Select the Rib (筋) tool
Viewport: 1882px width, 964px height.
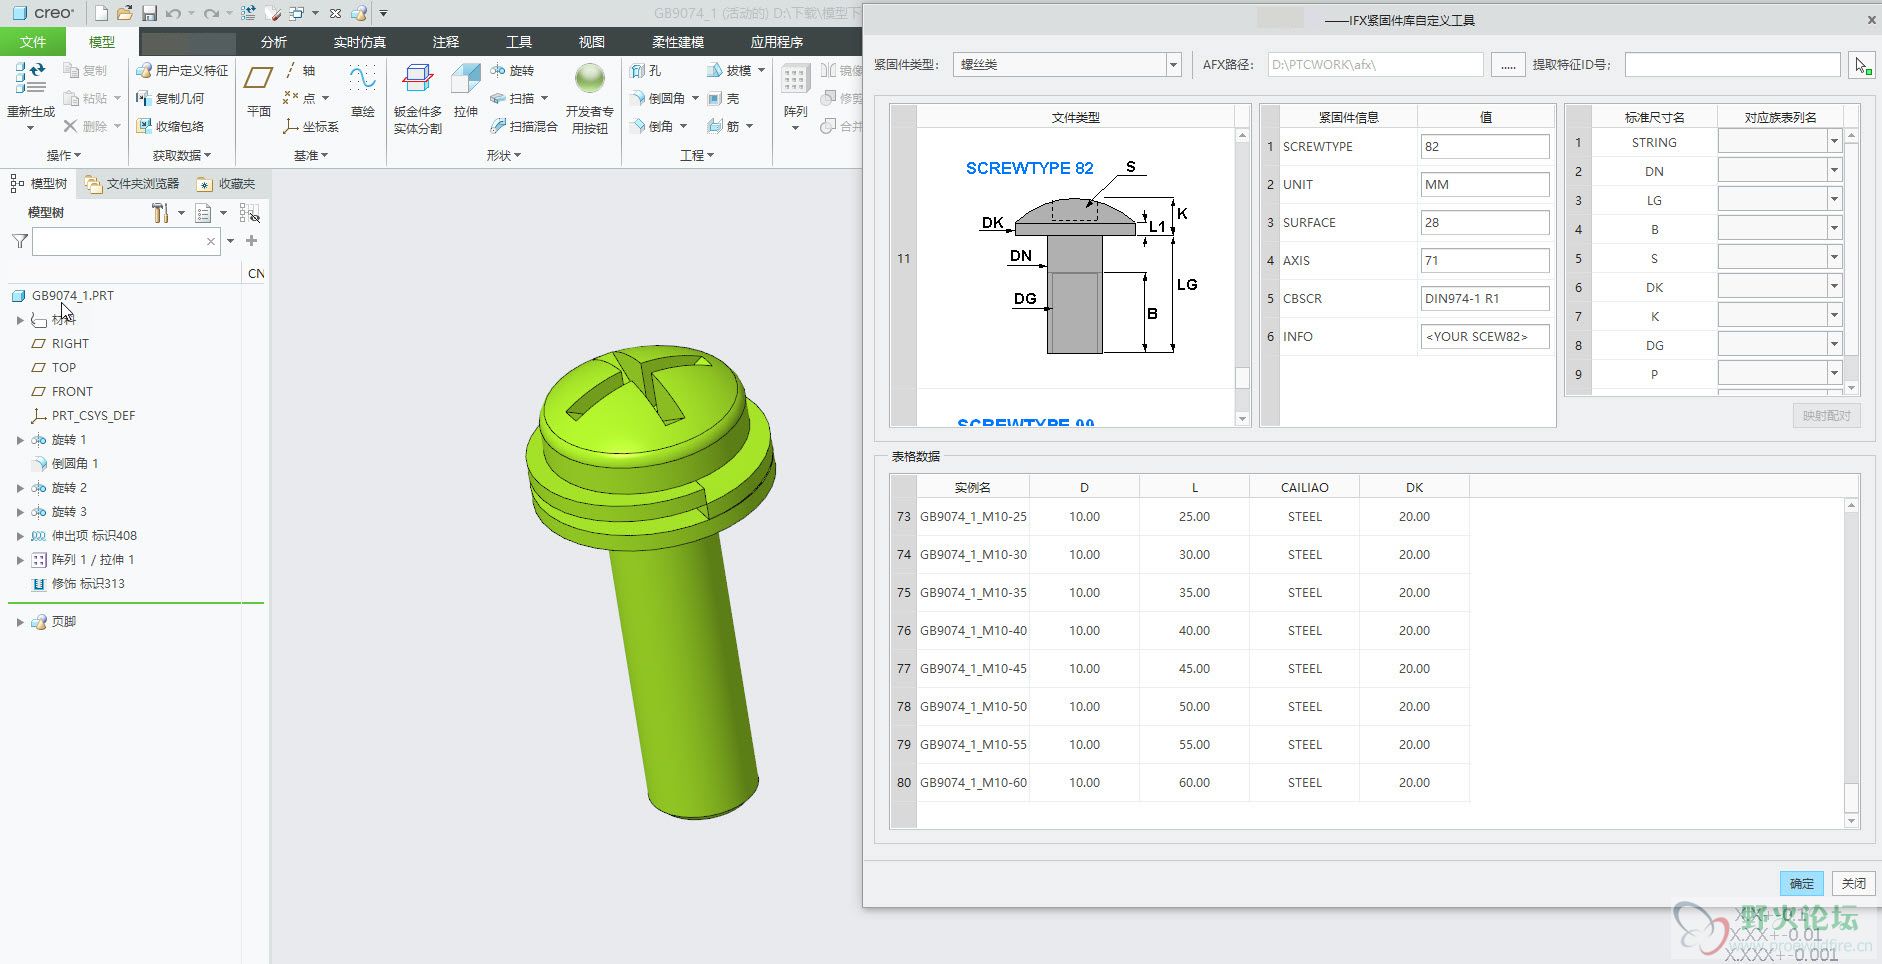[x=723, y=126]
